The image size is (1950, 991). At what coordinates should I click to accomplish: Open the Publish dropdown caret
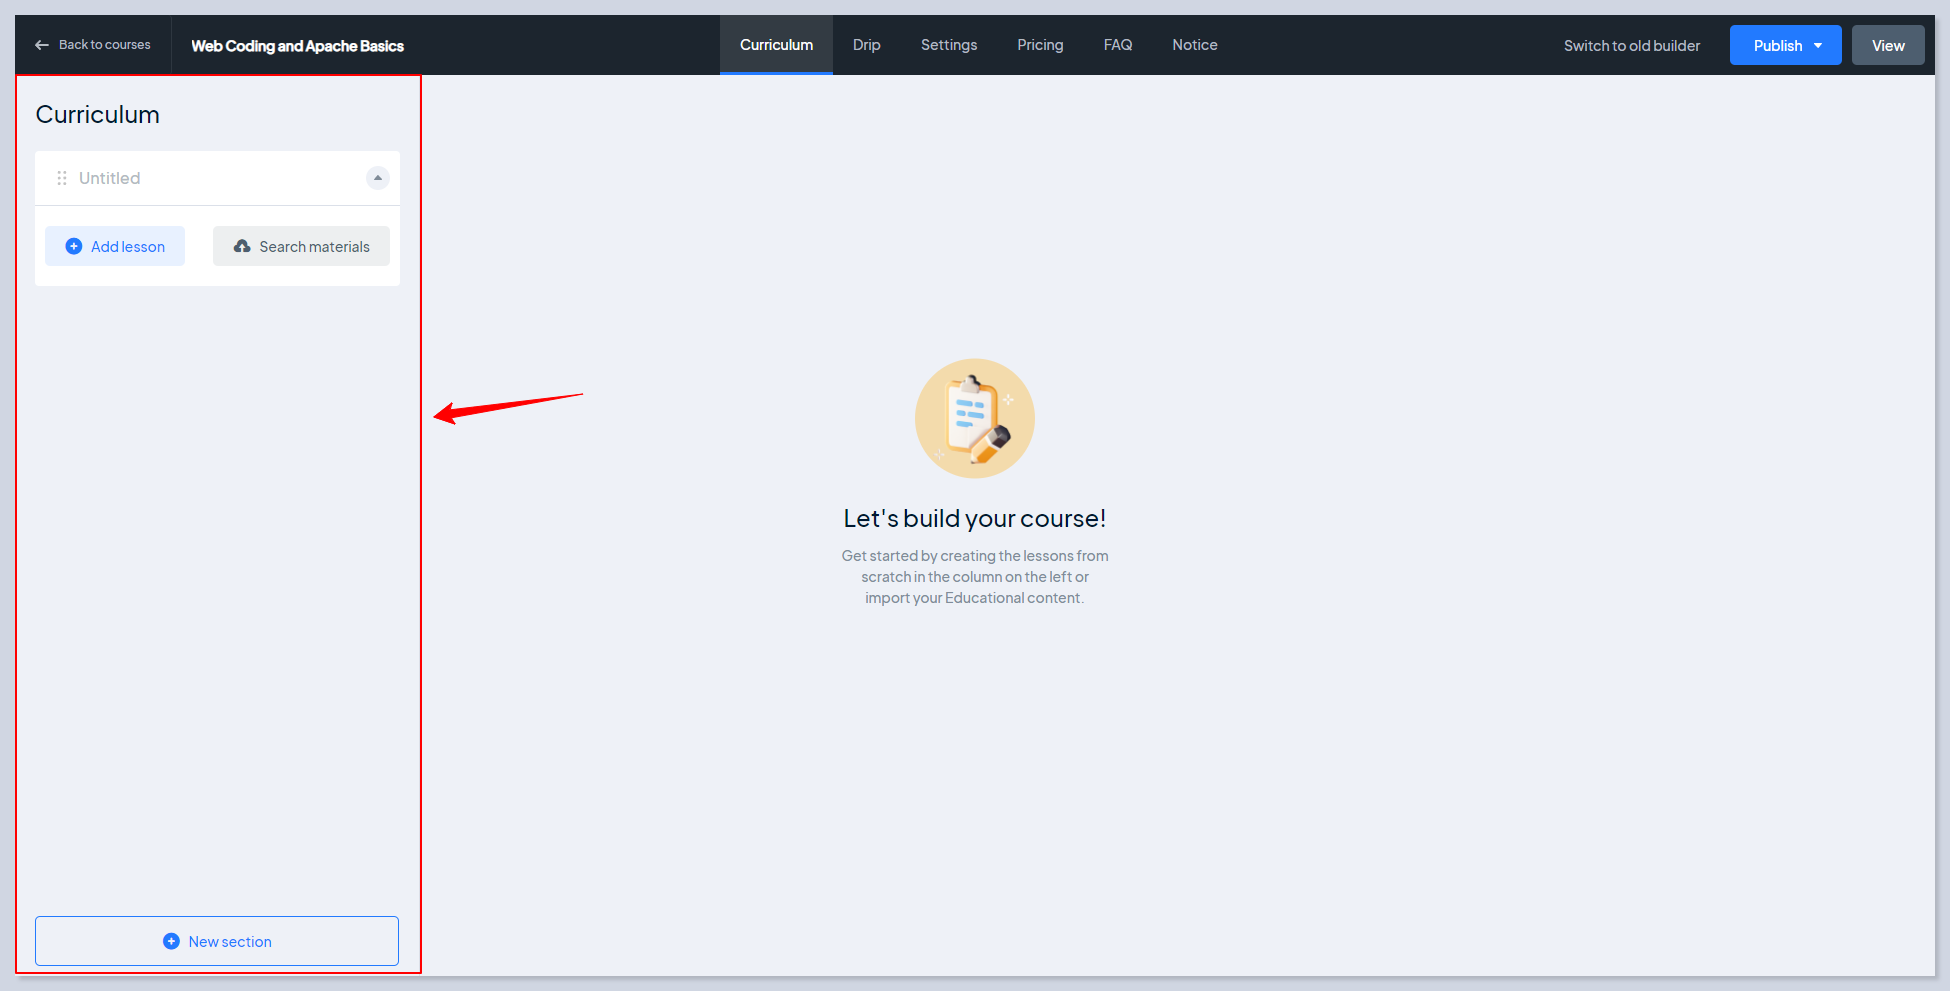[1818, 46]
